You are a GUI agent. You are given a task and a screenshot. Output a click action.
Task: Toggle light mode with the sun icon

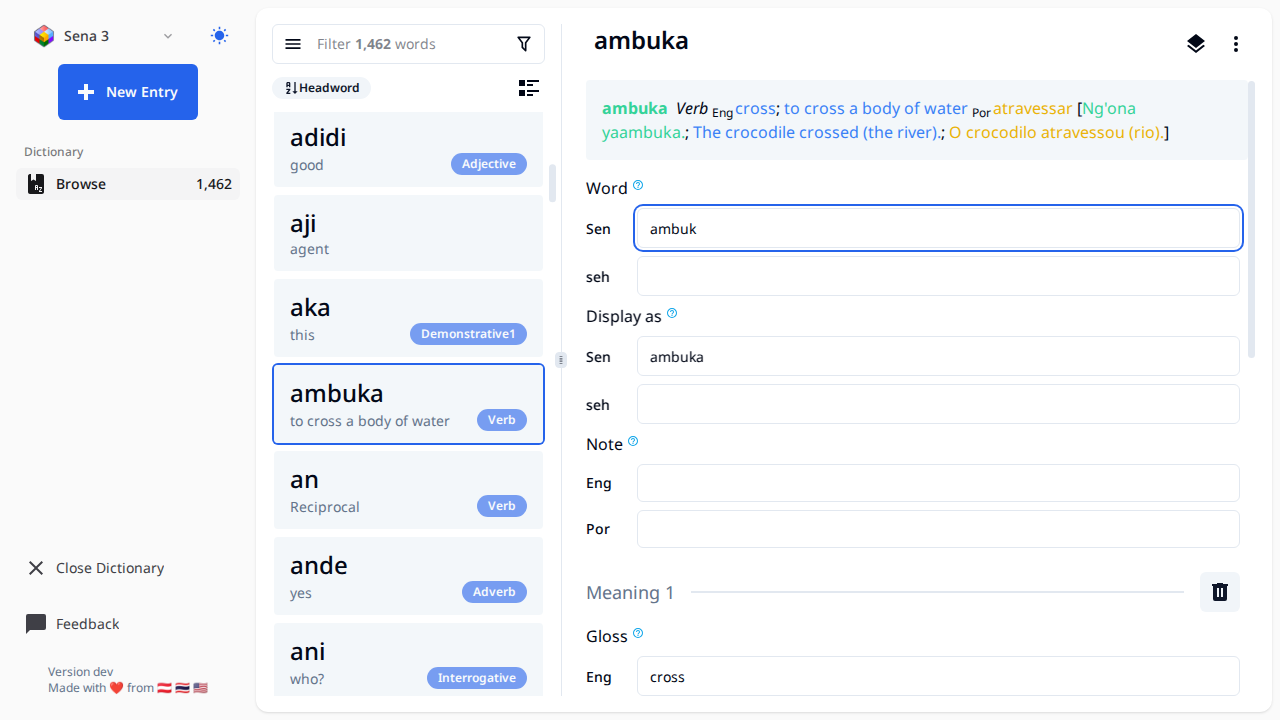pyautogui.click(x=219, y=34)
